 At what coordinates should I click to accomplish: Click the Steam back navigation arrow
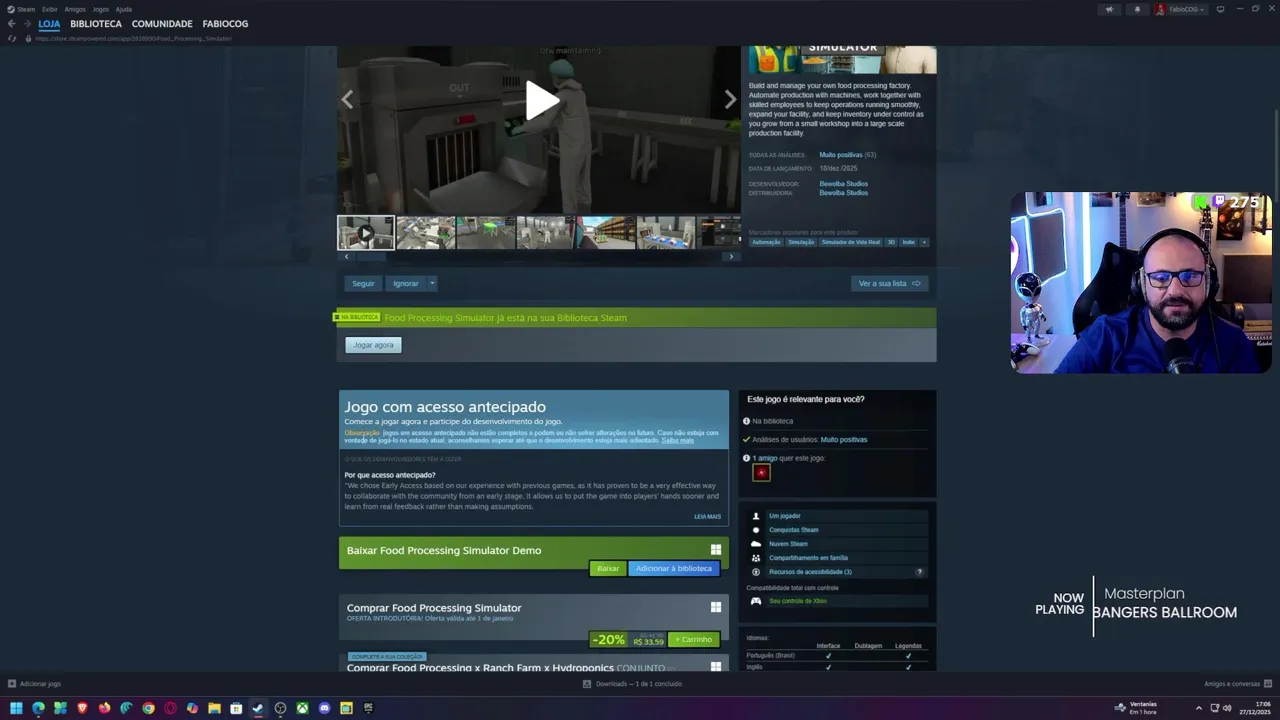(x=12, y=23)
